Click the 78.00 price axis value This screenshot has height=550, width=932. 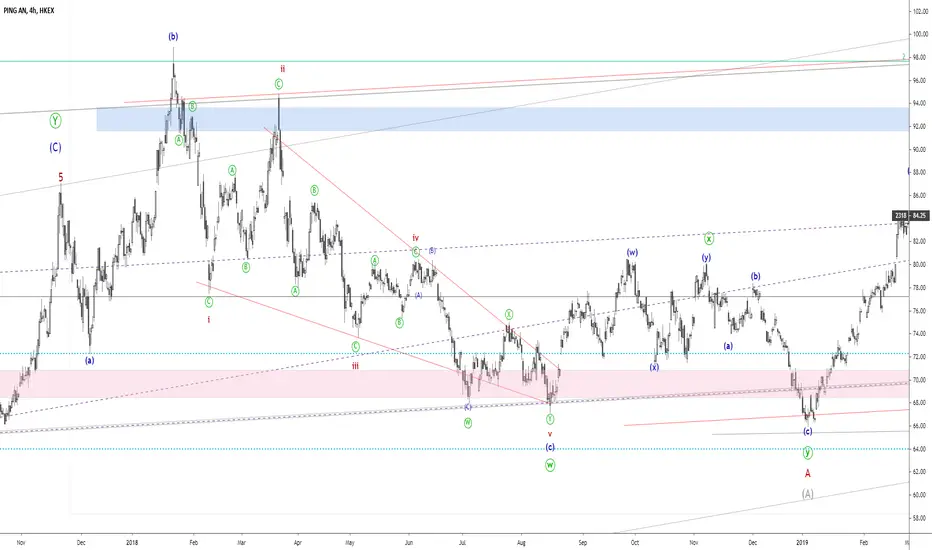tap(920, 288)
